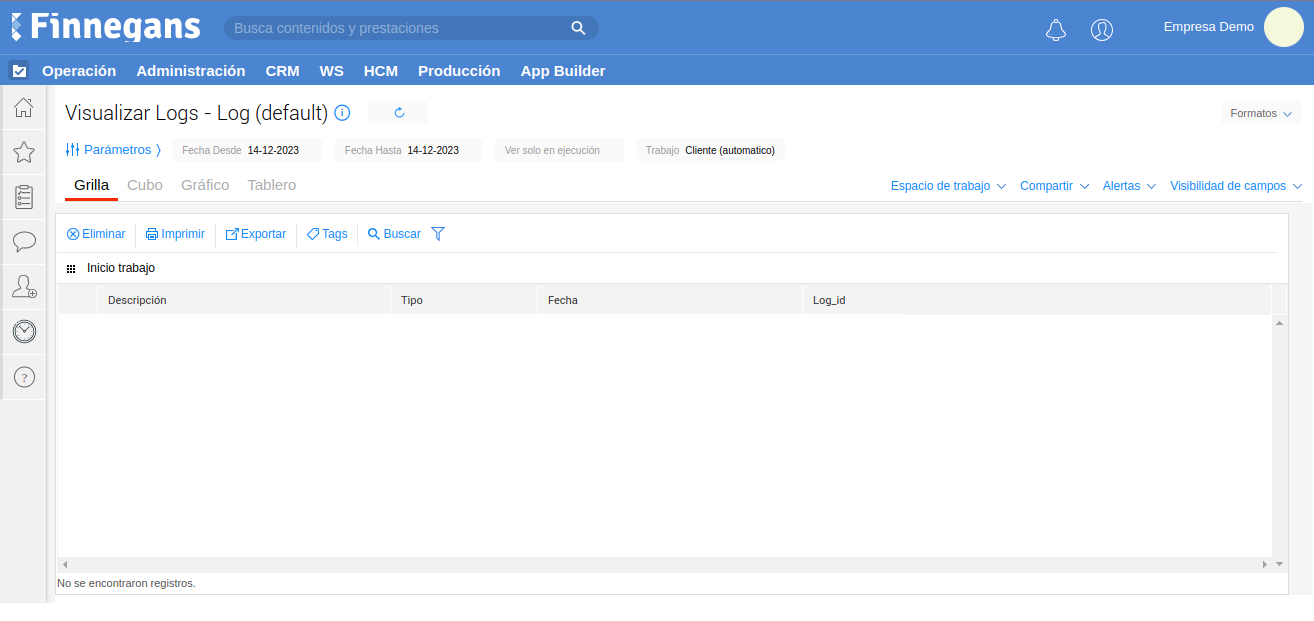The height and width of the screenshot is (621, 1314).
Task: Open the clipboard tasks sidebar icon
Action: [24, 197]
